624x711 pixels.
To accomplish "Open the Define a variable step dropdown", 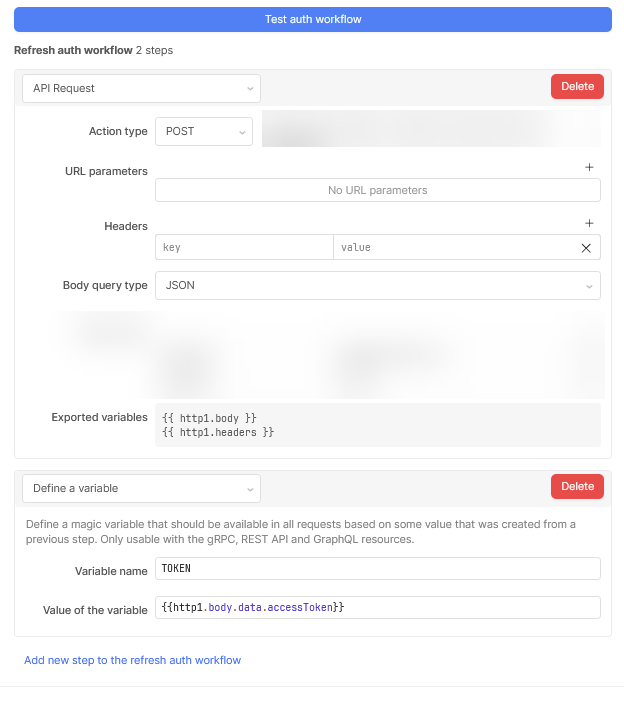I will [x=141, y=488].
